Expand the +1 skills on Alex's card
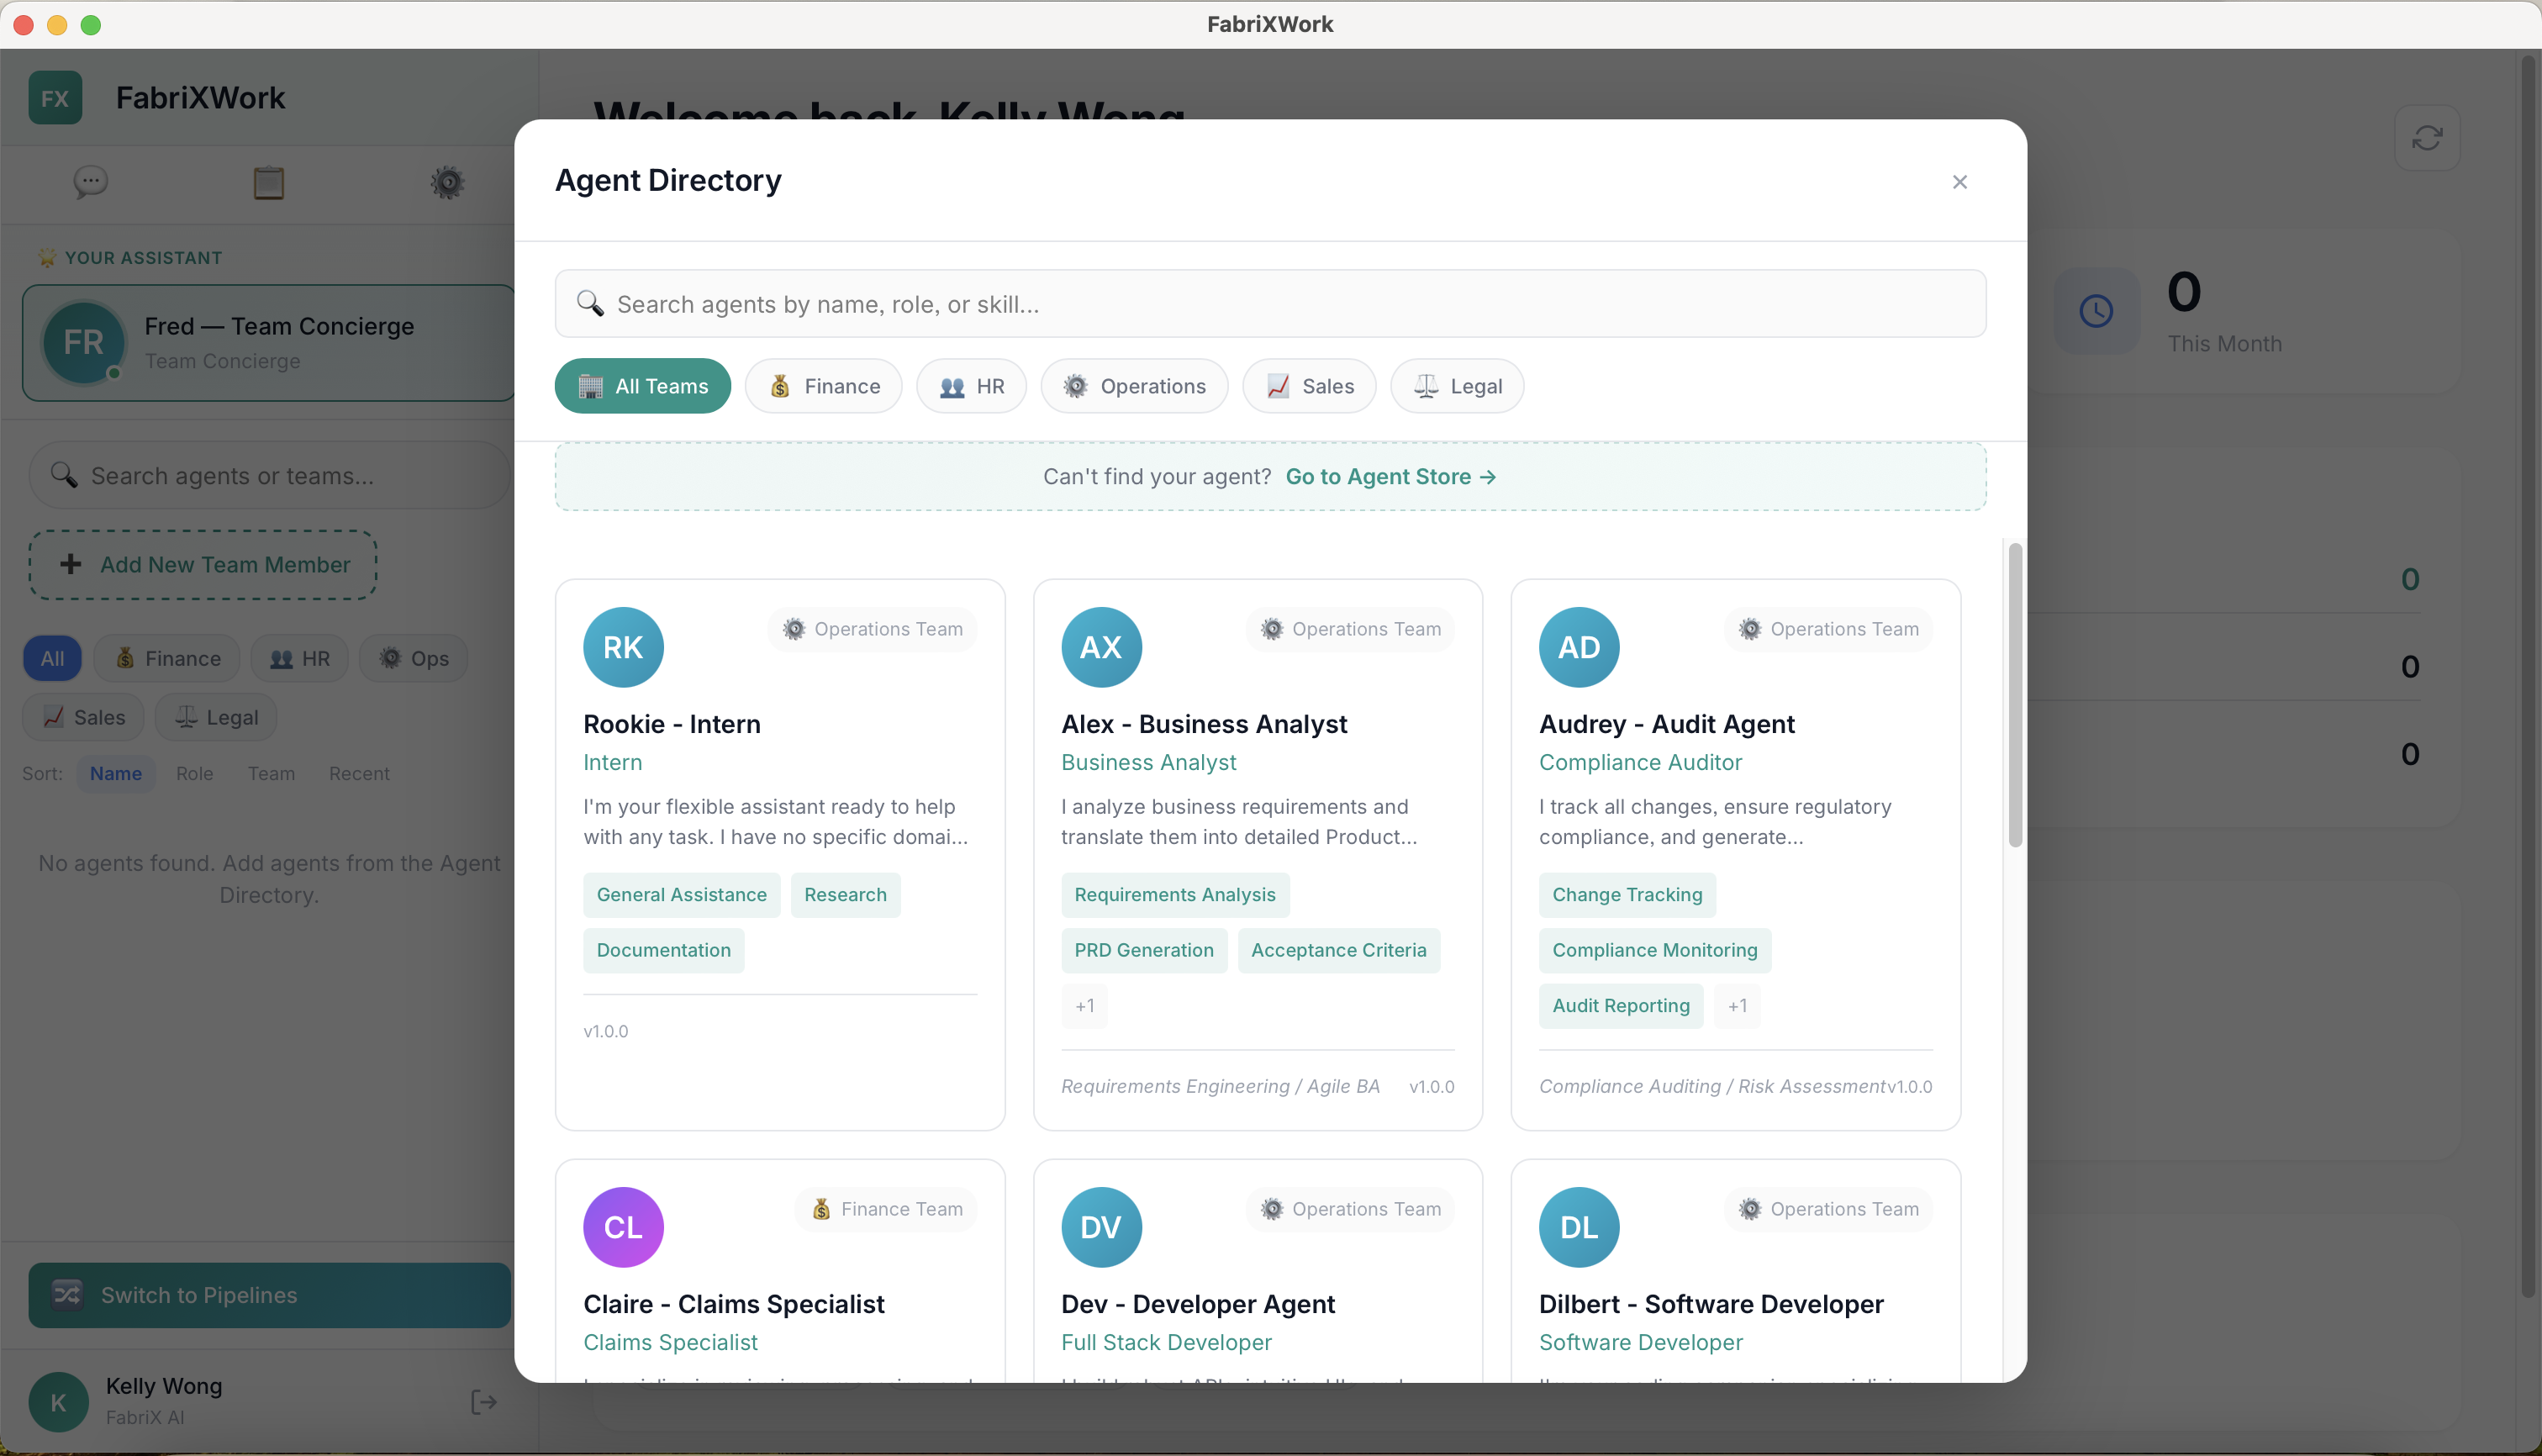The width and height of the screenshot is (2542, 1456). pos(1084,1006)
